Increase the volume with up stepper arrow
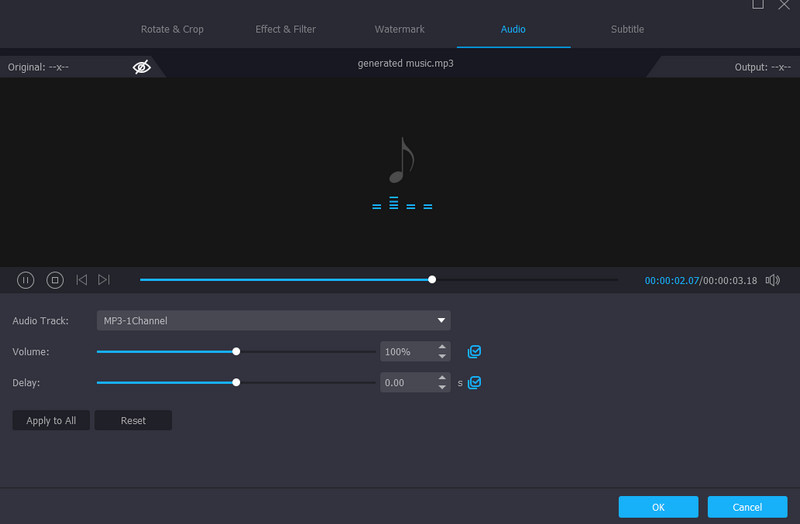This screenshot has width=800, height=524. pyautogui.click(x=442, y=347)
